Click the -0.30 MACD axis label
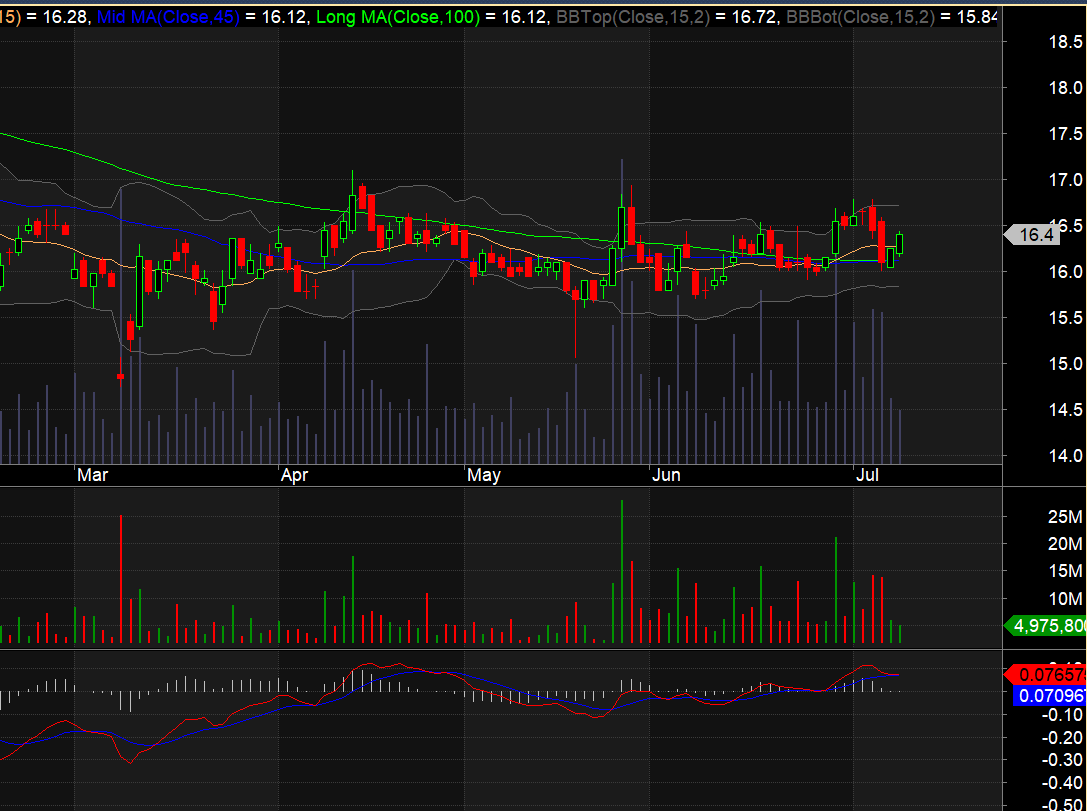The width and height of the screenshot is (1087, 811). click(1062, 760)
